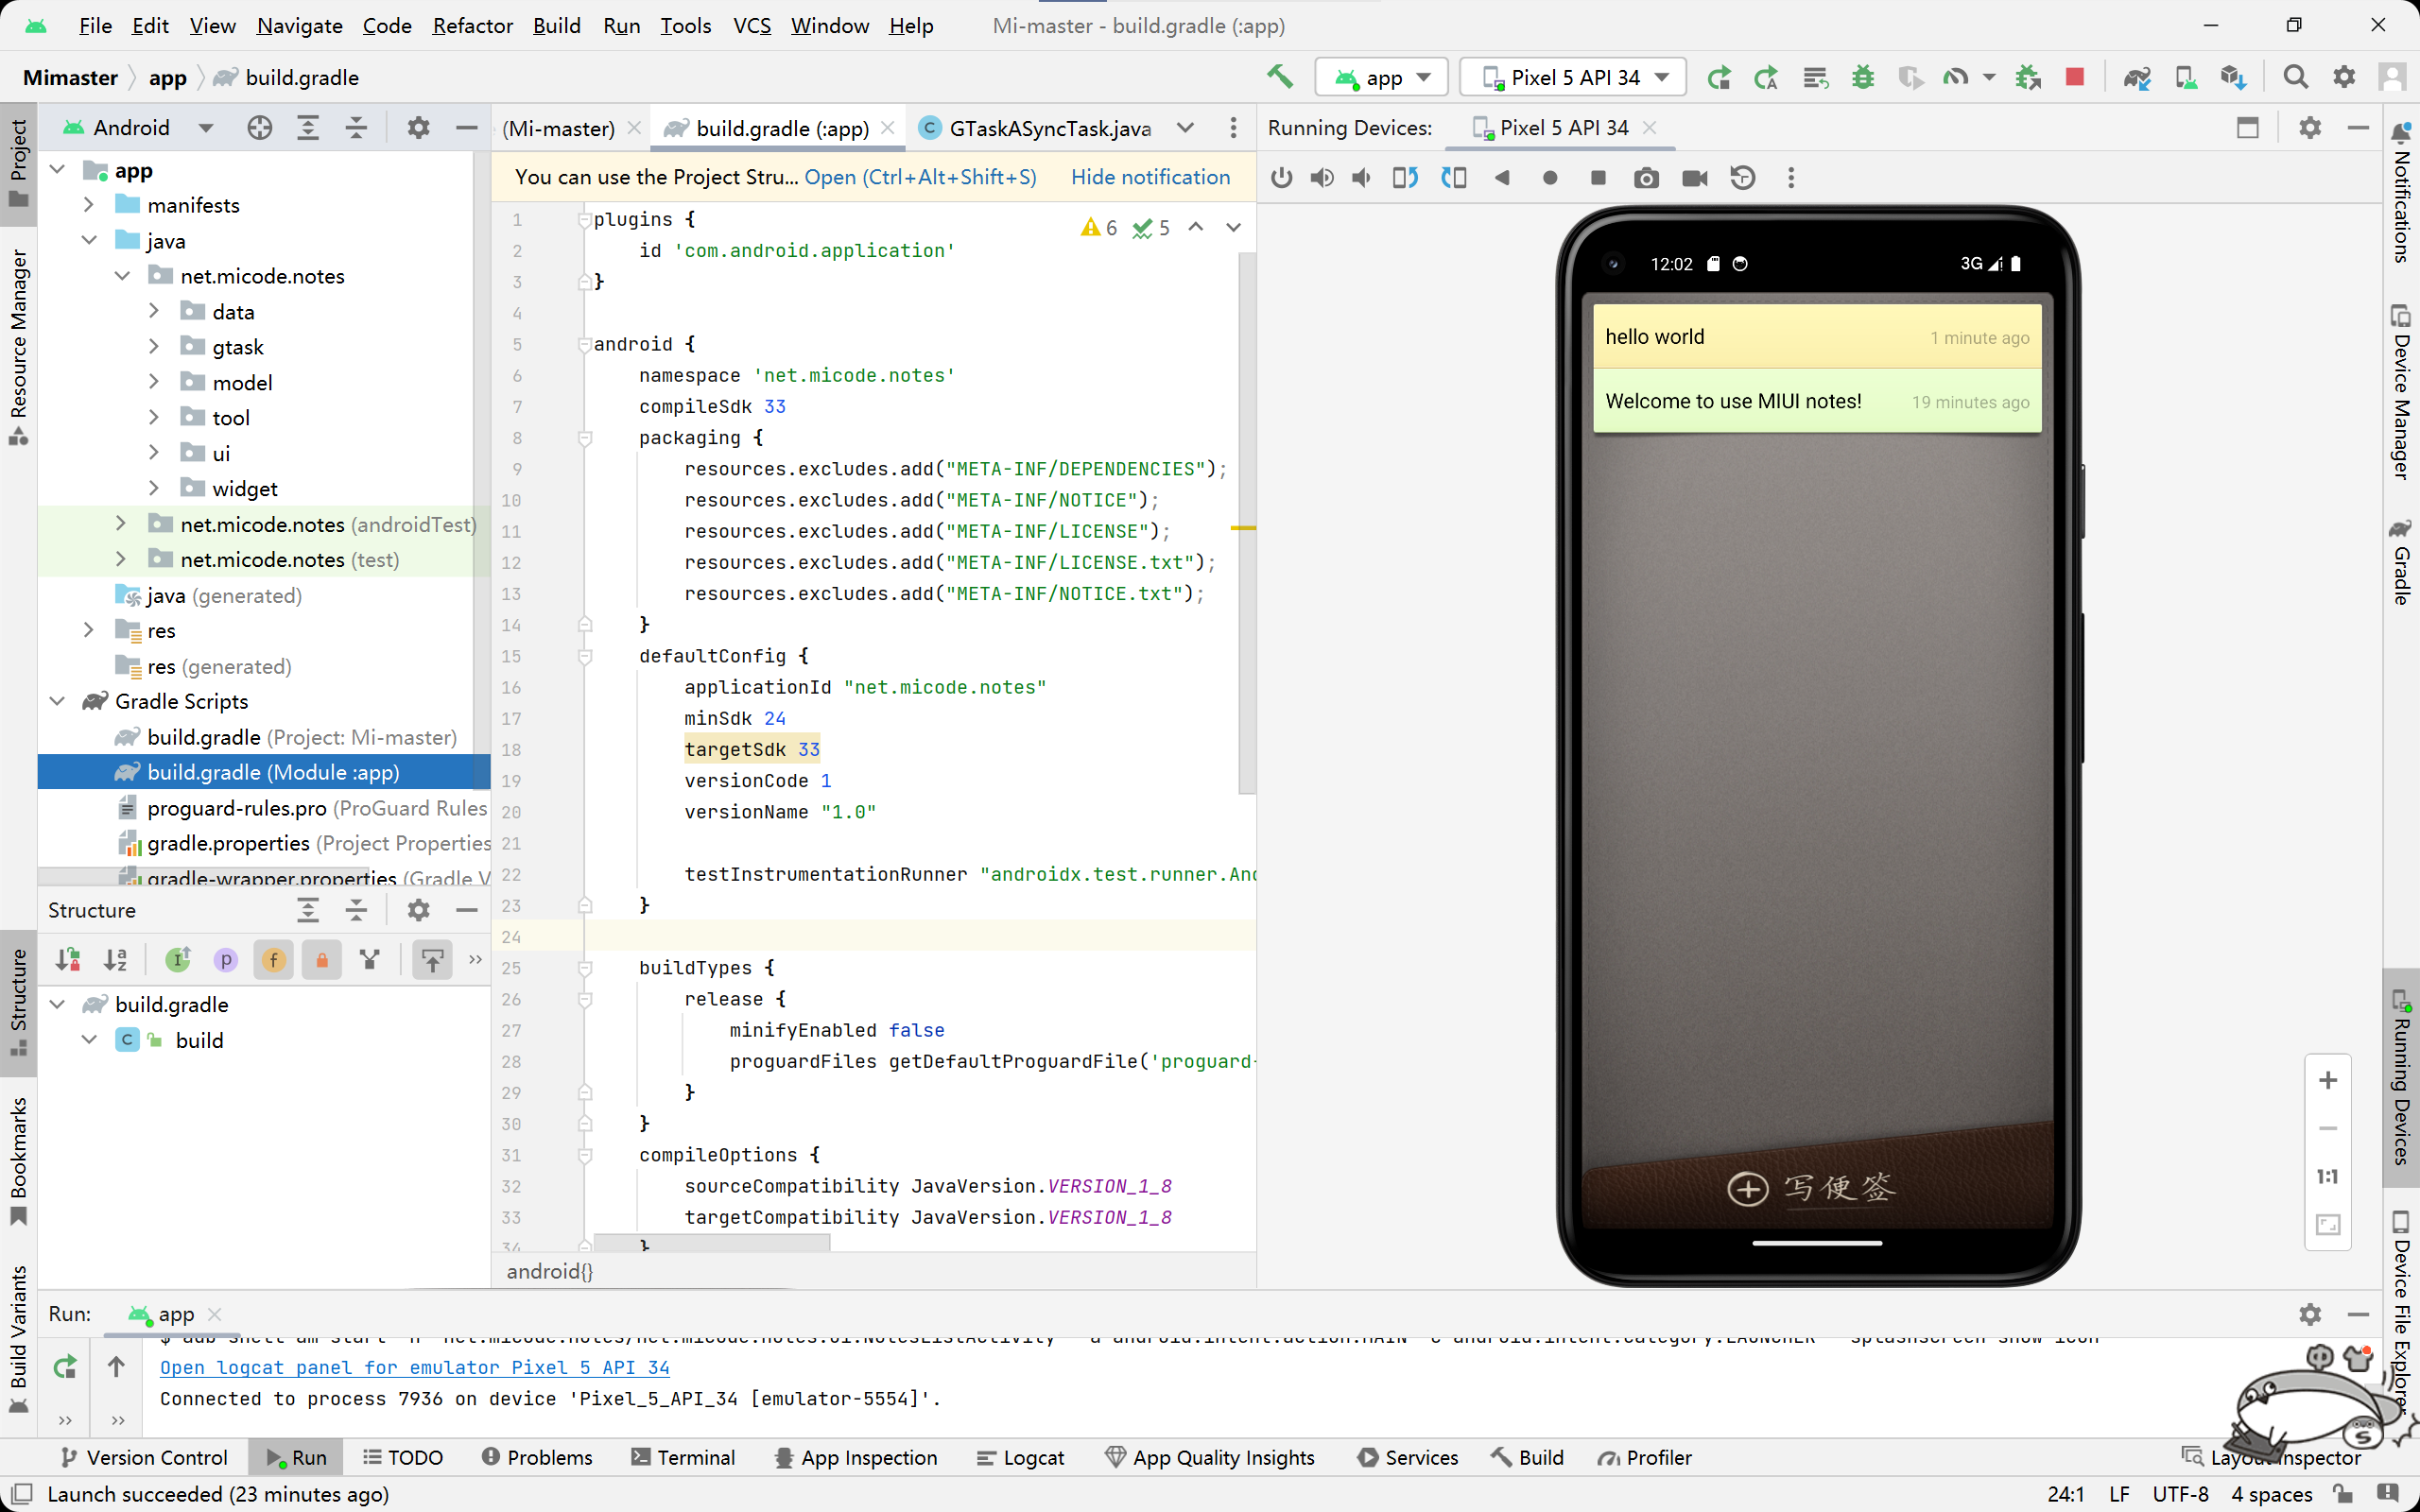Open the Refactor menu
The image size is (2420, 1512).
(472, 25)
